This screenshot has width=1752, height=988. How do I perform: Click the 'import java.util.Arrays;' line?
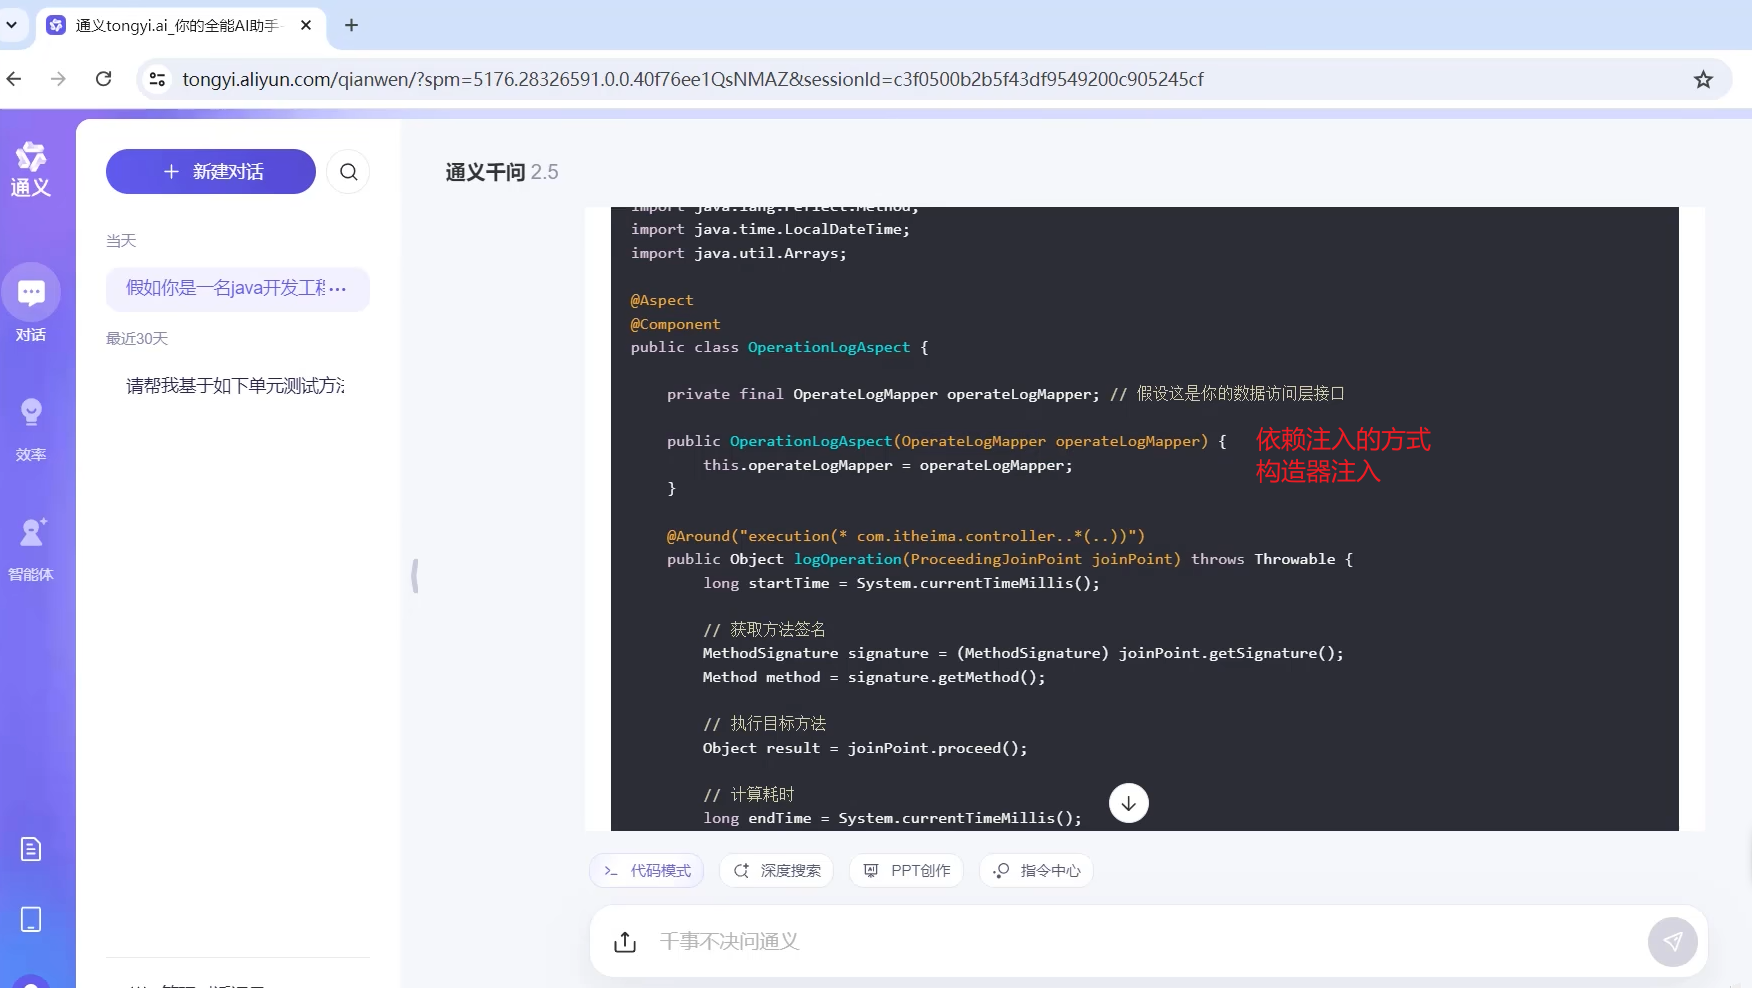click(x=738, y=253)
